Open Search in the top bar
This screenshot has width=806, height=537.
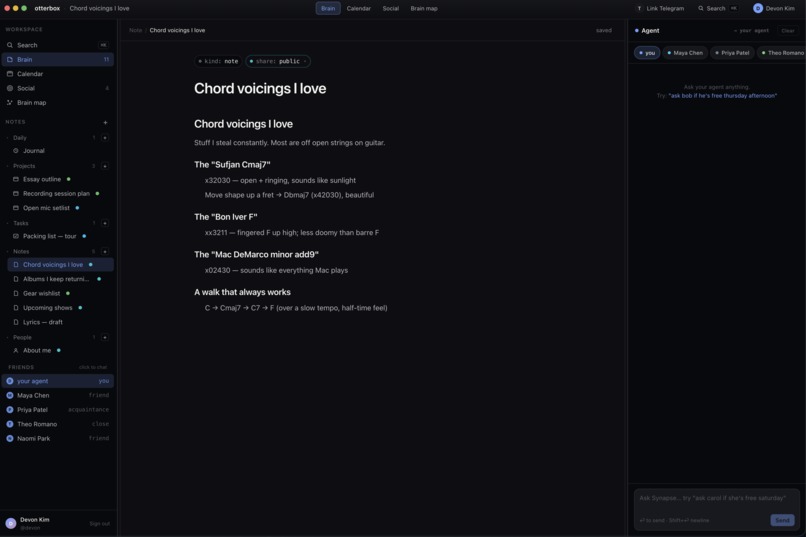718,8
